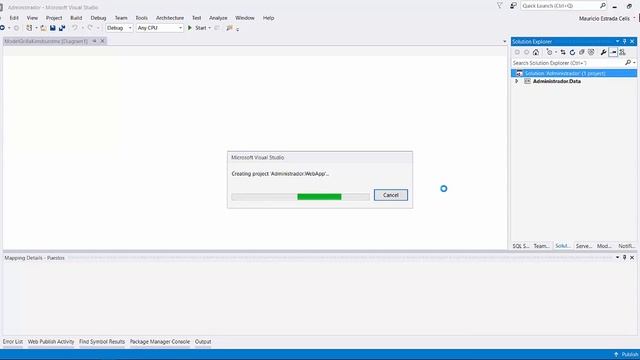
Task: Click the Solution Explorer Home icon
Action: click(536, 52)
